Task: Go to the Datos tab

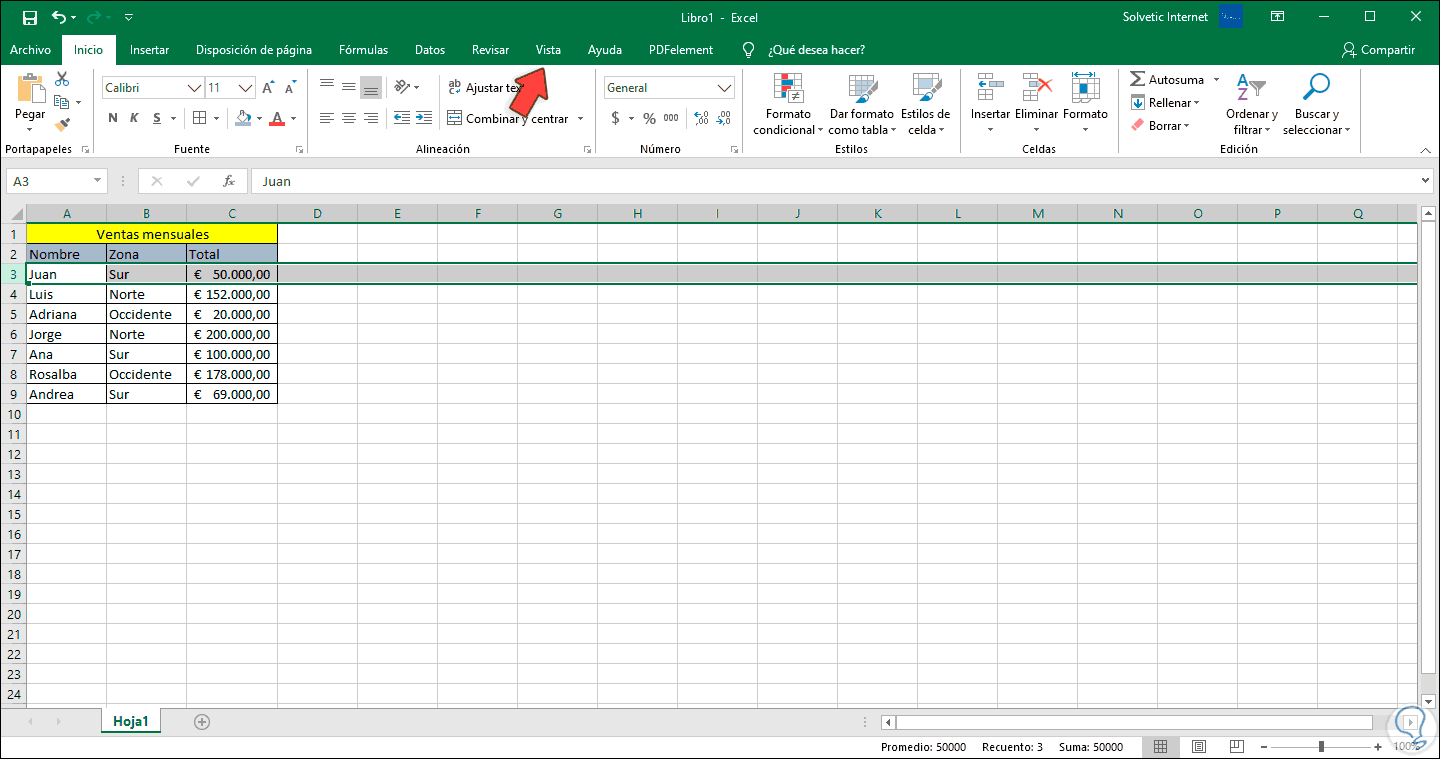Action: click(x=430, y=50)
